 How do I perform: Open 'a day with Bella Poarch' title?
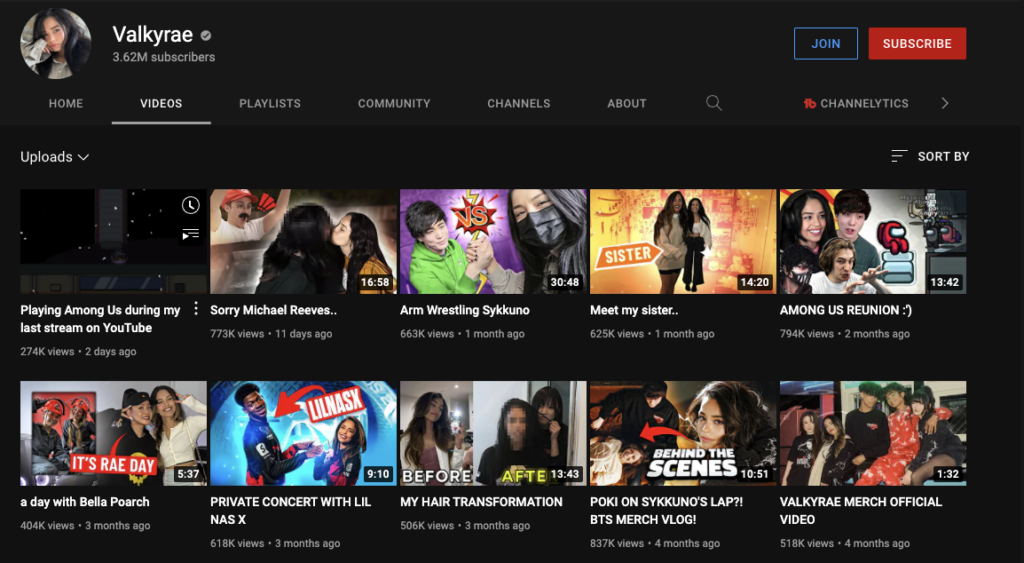pyautogui.click(x=85, y=502)
